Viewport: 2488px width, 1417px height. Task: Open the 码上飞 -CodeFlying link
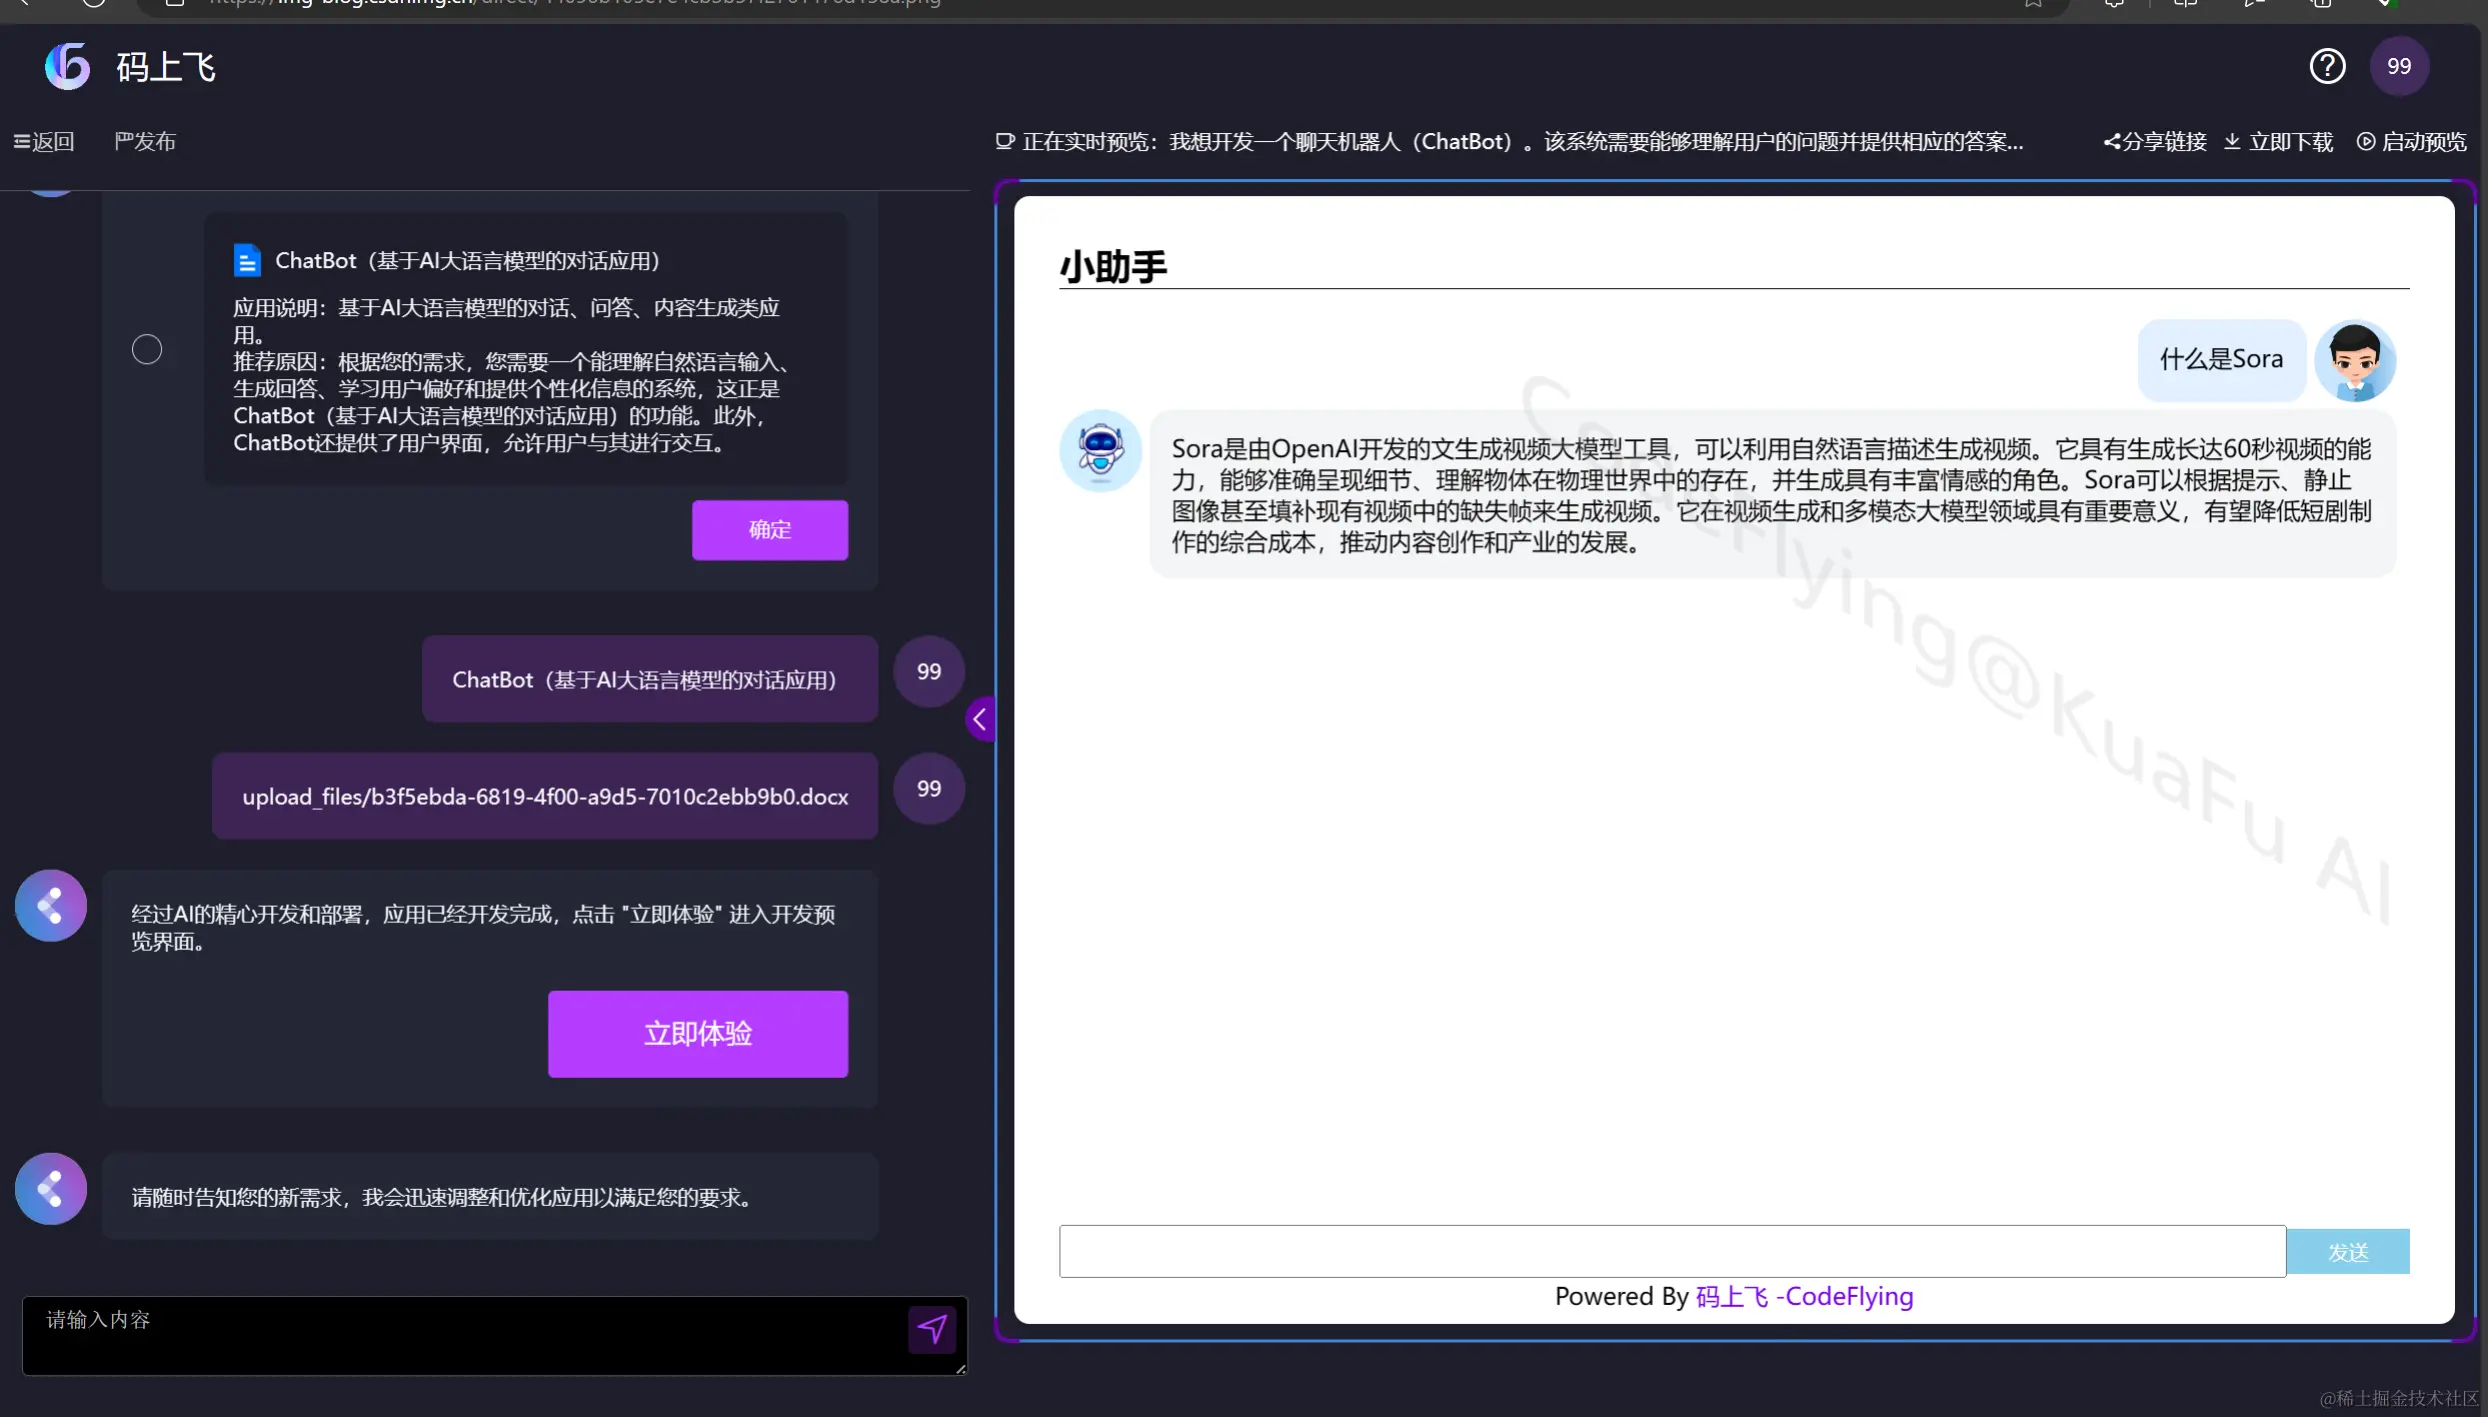1804,1296
